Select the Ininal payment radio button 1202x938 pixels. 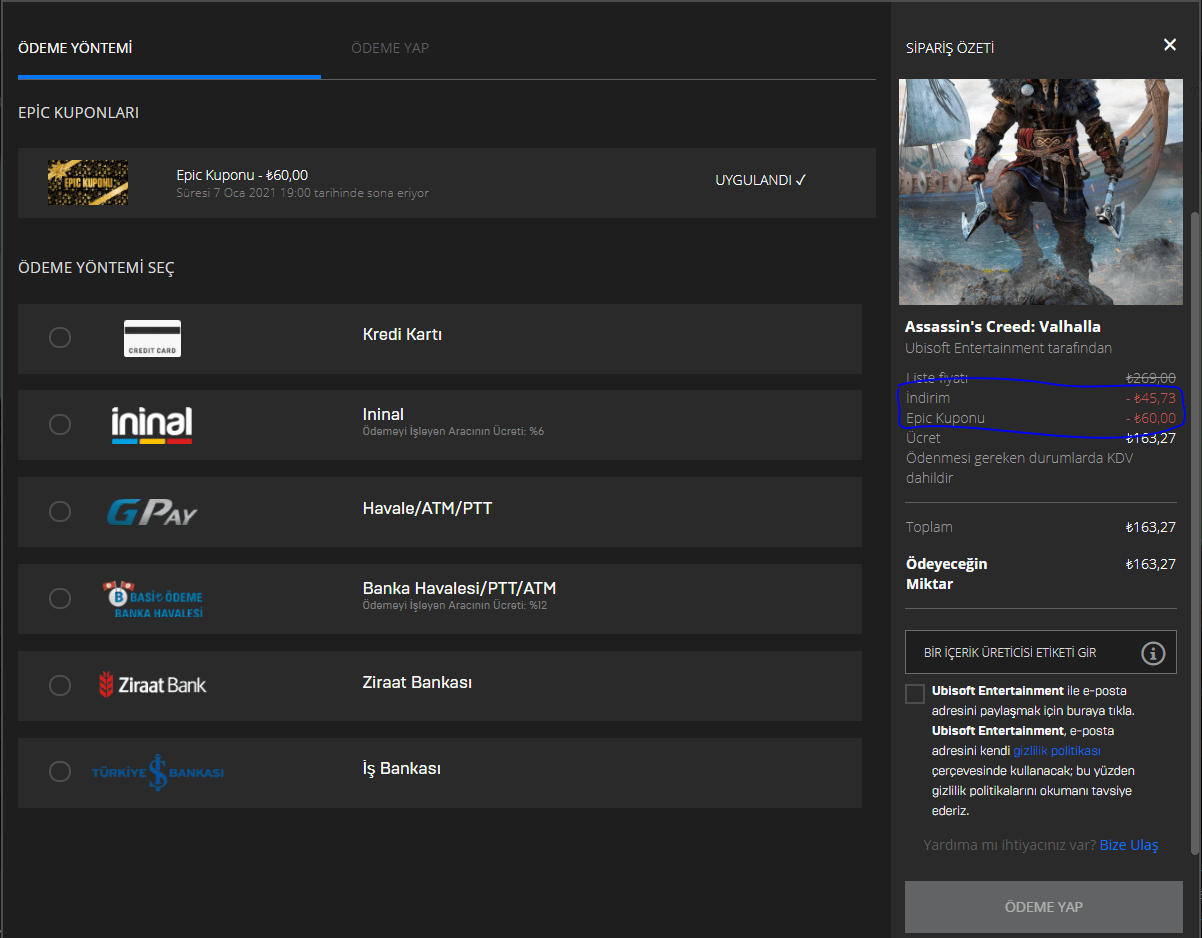tap(60, 424)
